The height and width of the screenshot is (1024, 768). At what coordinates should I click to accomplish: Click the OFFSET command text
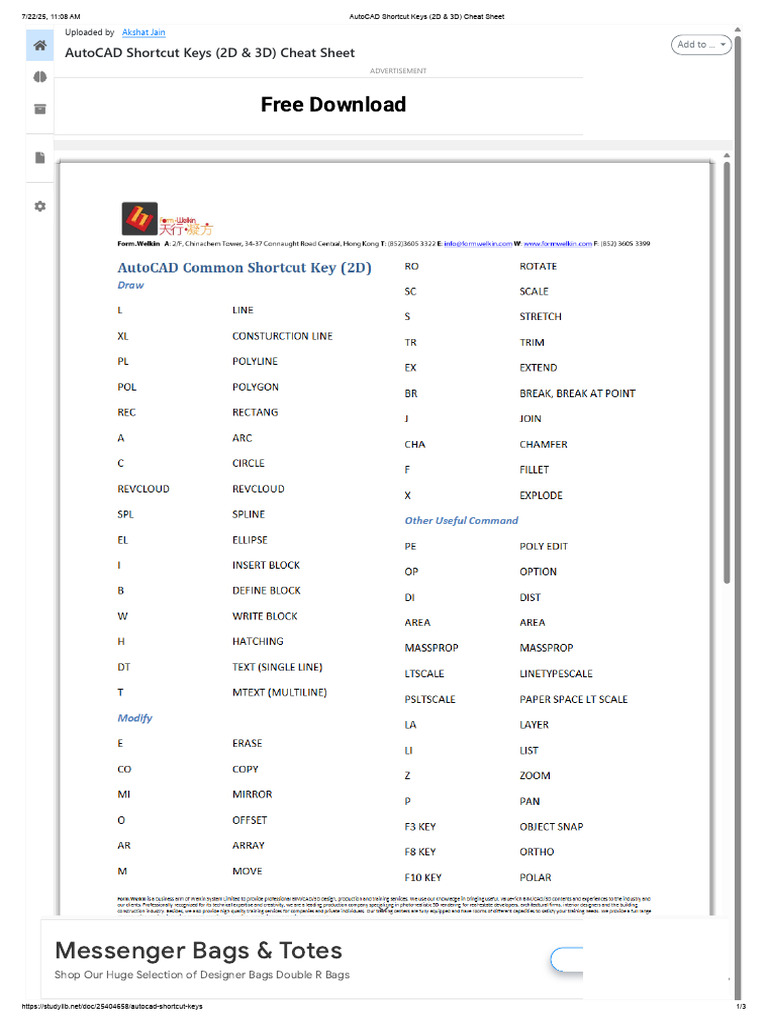pyautogui.click(x=249, y=820)
